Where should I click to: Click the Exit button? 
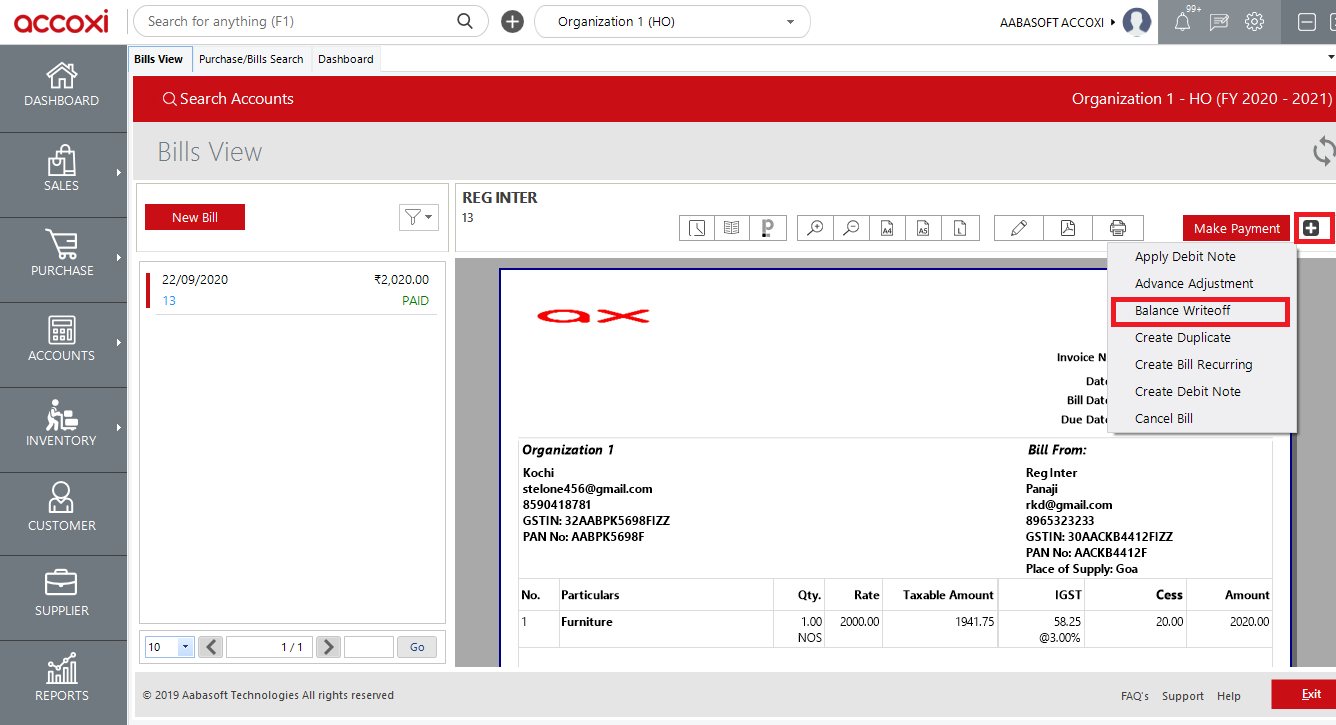click(1303, 694)
